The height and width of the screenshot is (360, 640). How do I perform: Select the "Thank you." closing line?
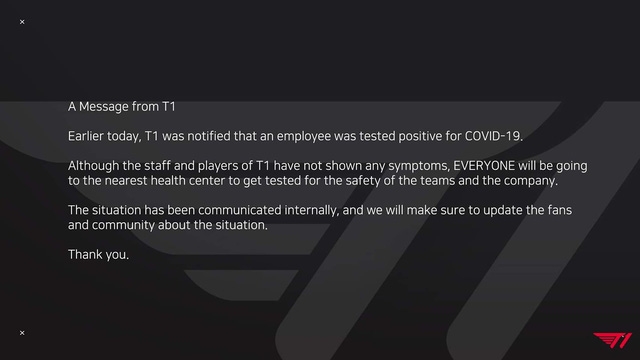pyautogui.click(x=98, y=255)
